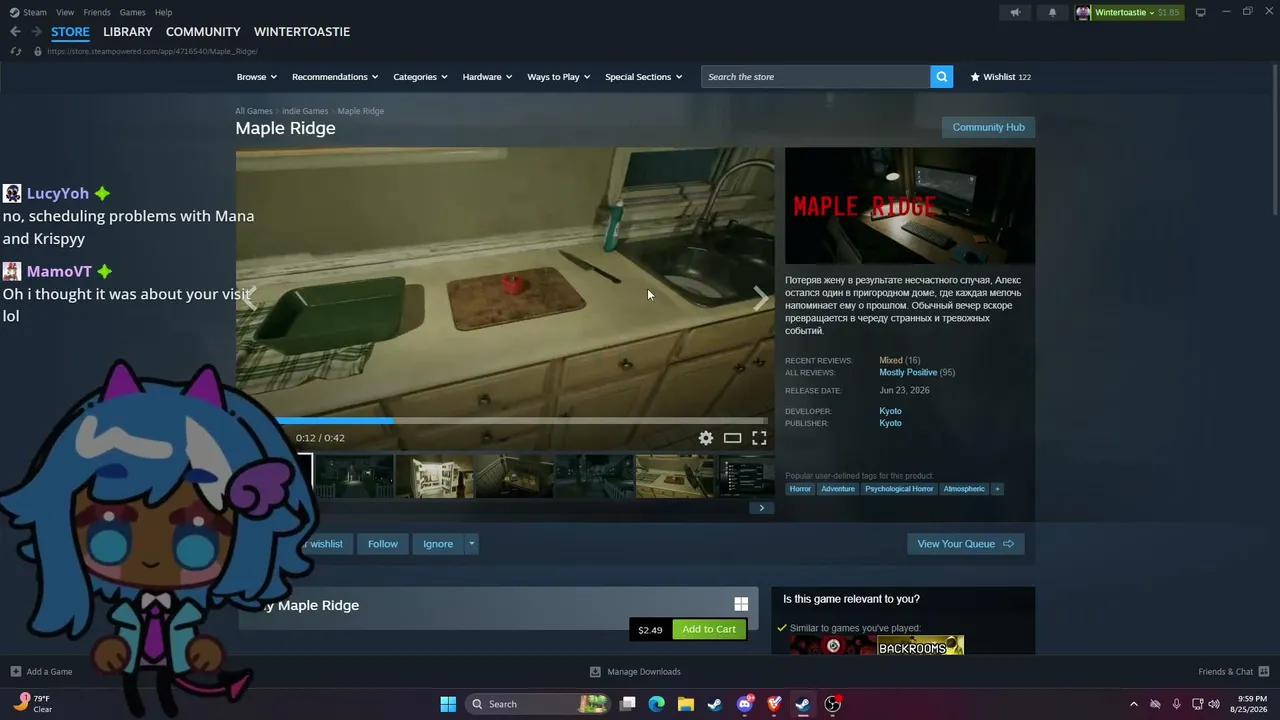
Task: Enter fullscreen for the trailer video
Action: click(759, 438)
